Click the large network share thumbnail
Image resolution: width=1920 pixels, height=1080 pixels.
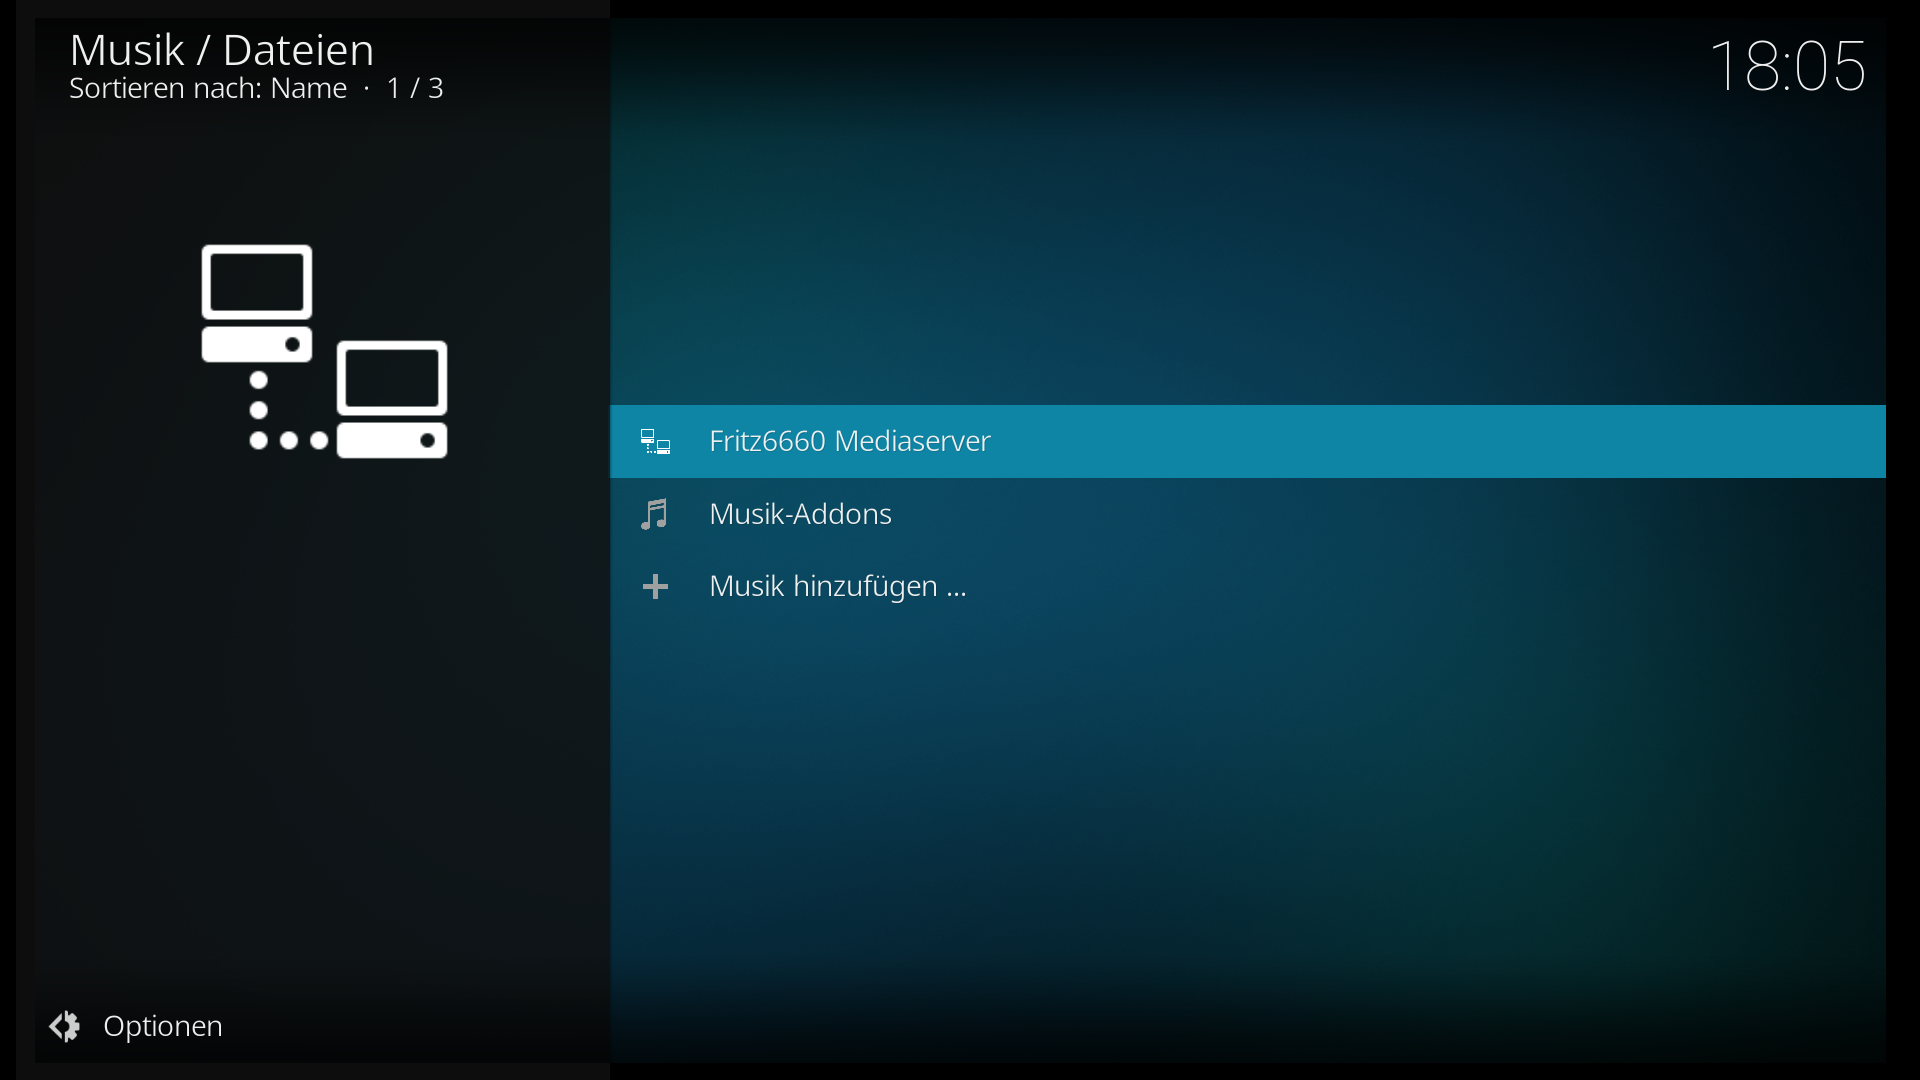[x=324, y=351]
